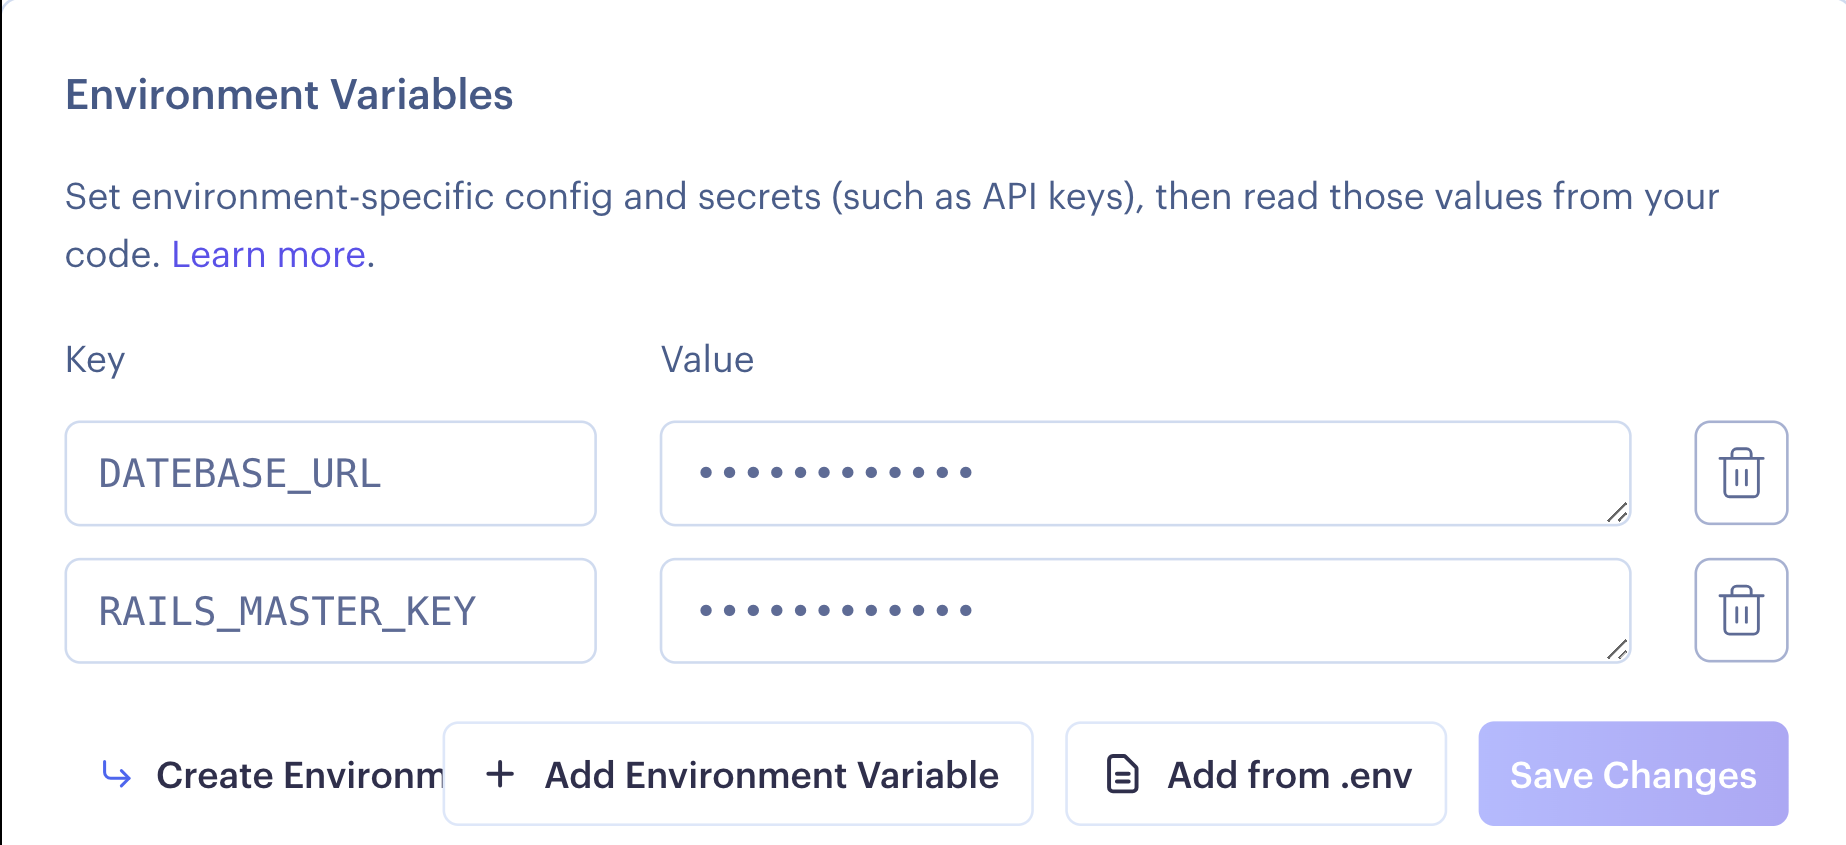This screenshot has width=1846, height=845.
Task: Focus the RAILS_MASTER_KEY key field
Action: coord(330,610)
